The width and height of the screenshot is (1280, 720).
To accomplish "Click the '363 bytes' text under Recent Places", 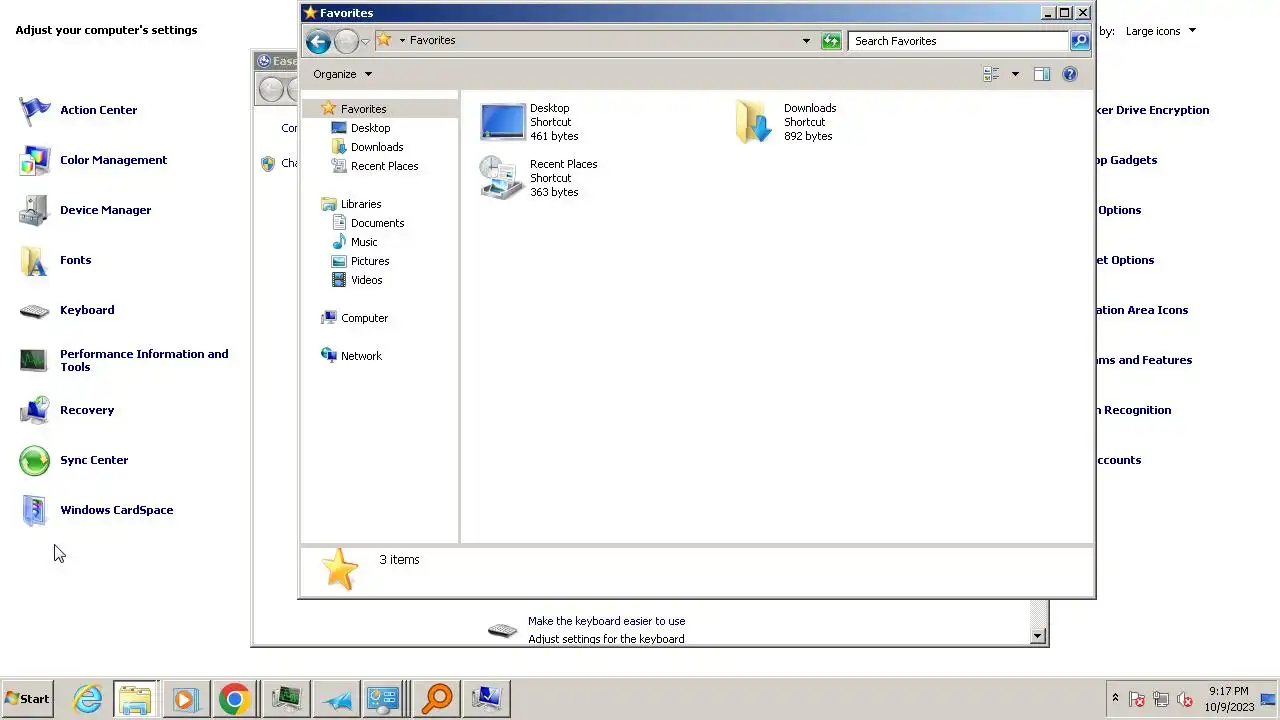I will tap(554, 192).
